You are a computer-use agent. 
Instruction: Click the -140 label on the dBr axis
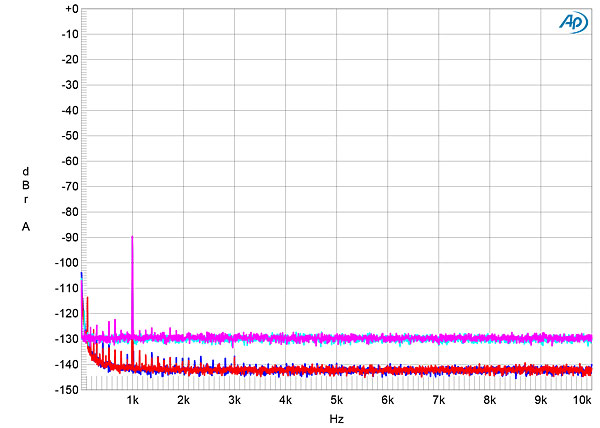click(67, 365)
